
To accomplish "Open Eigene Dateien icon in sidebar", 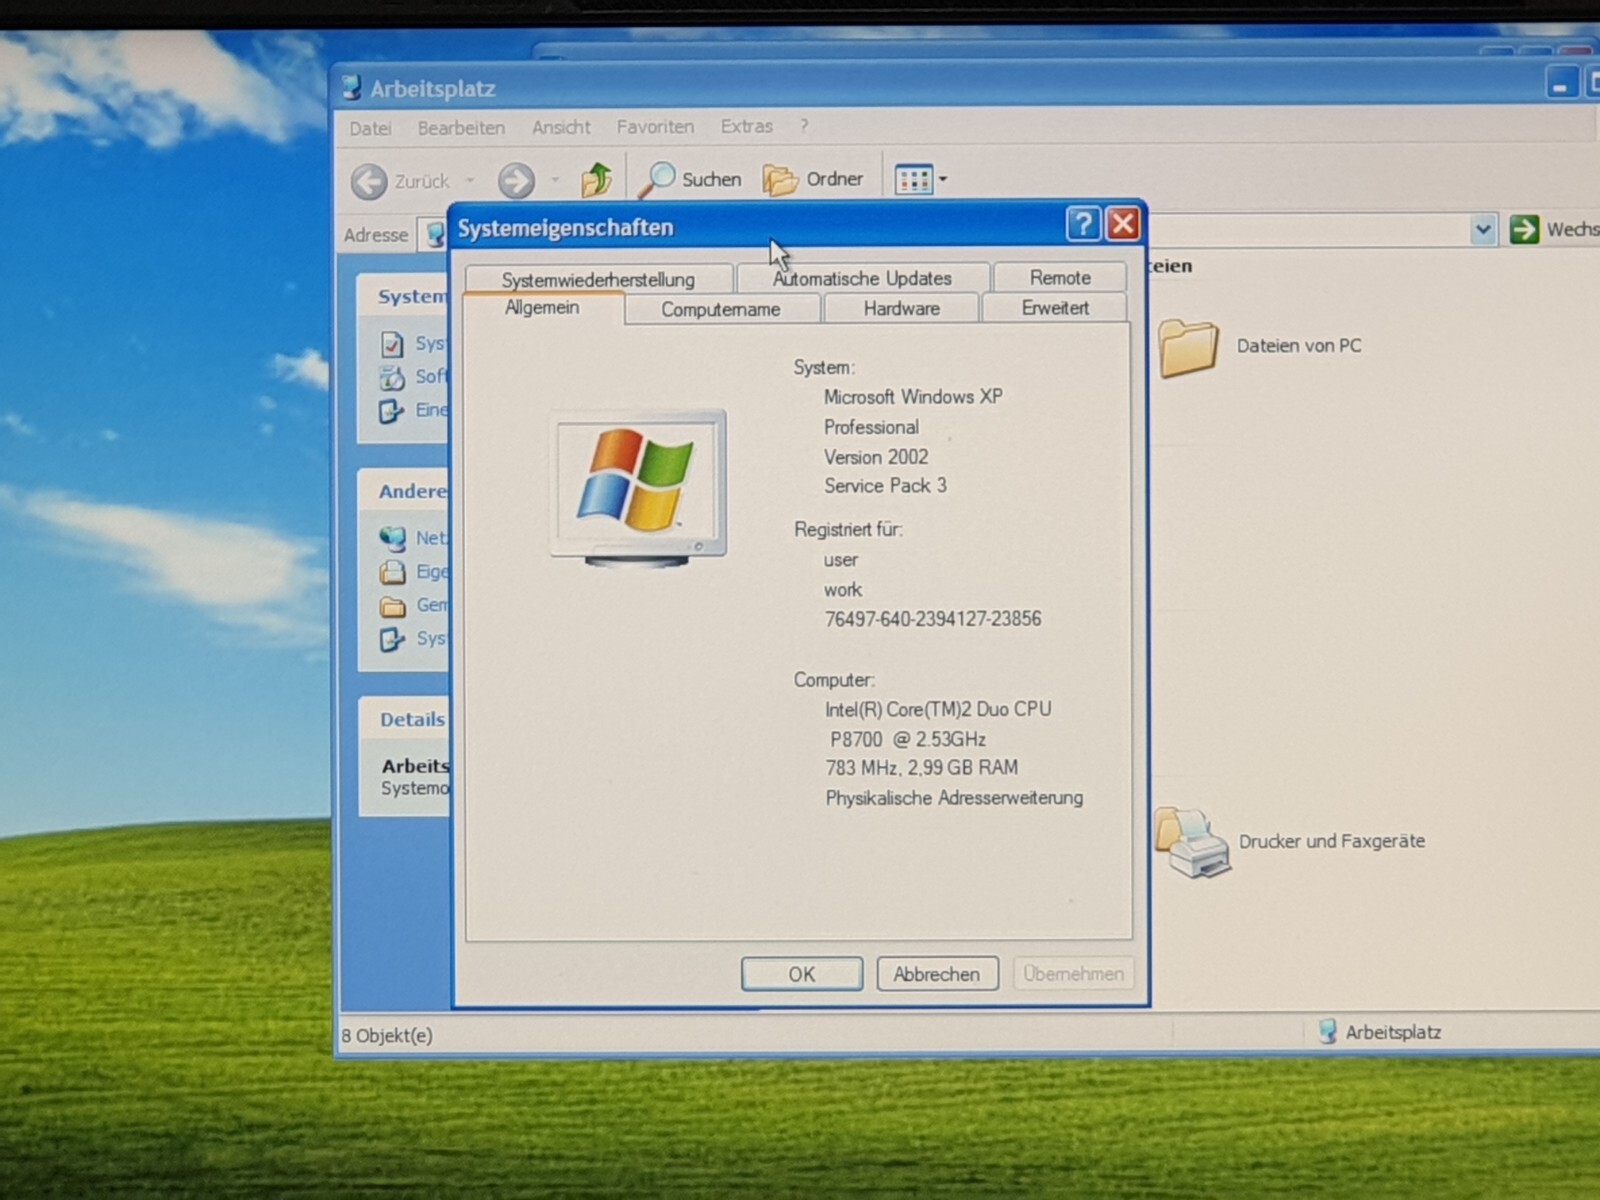I will [392, 572].
